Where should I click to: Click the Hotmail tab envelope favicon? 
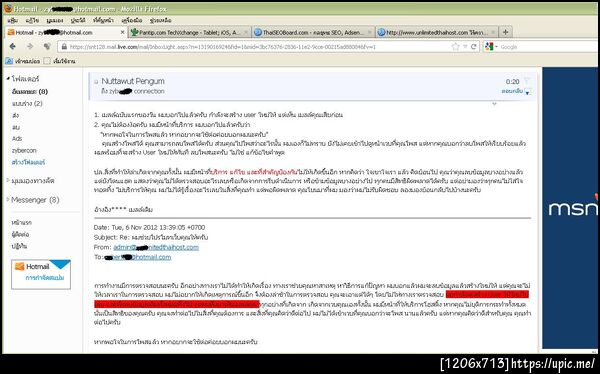(x=11, y=33)
